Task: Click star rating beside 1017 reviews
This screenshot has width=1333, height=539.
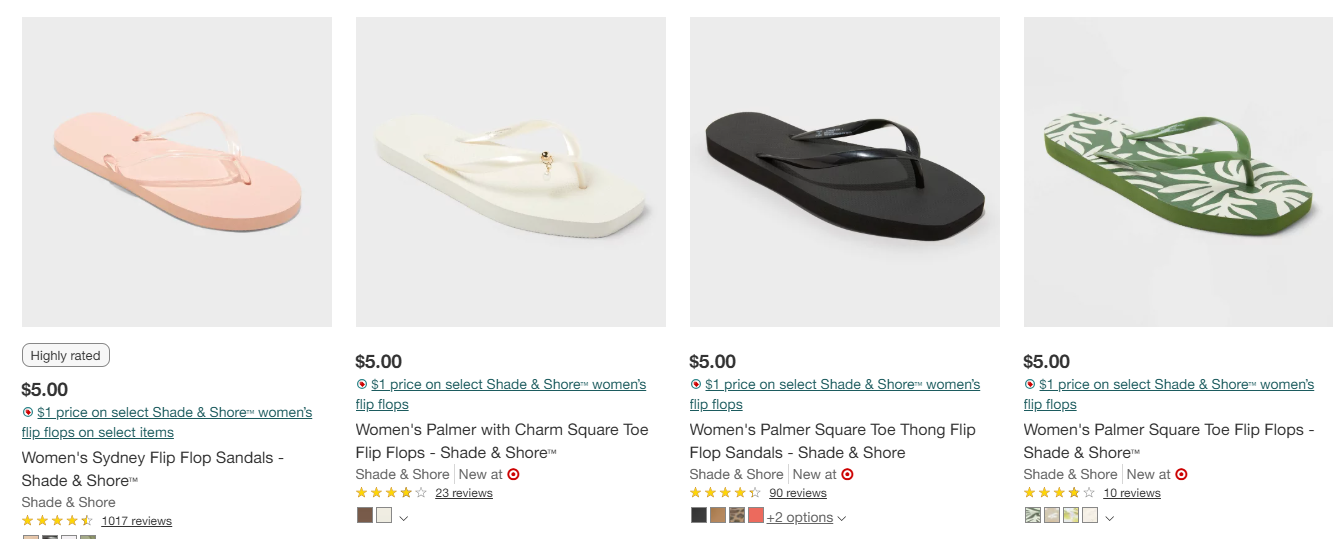Action: click(x=57, y=521)
